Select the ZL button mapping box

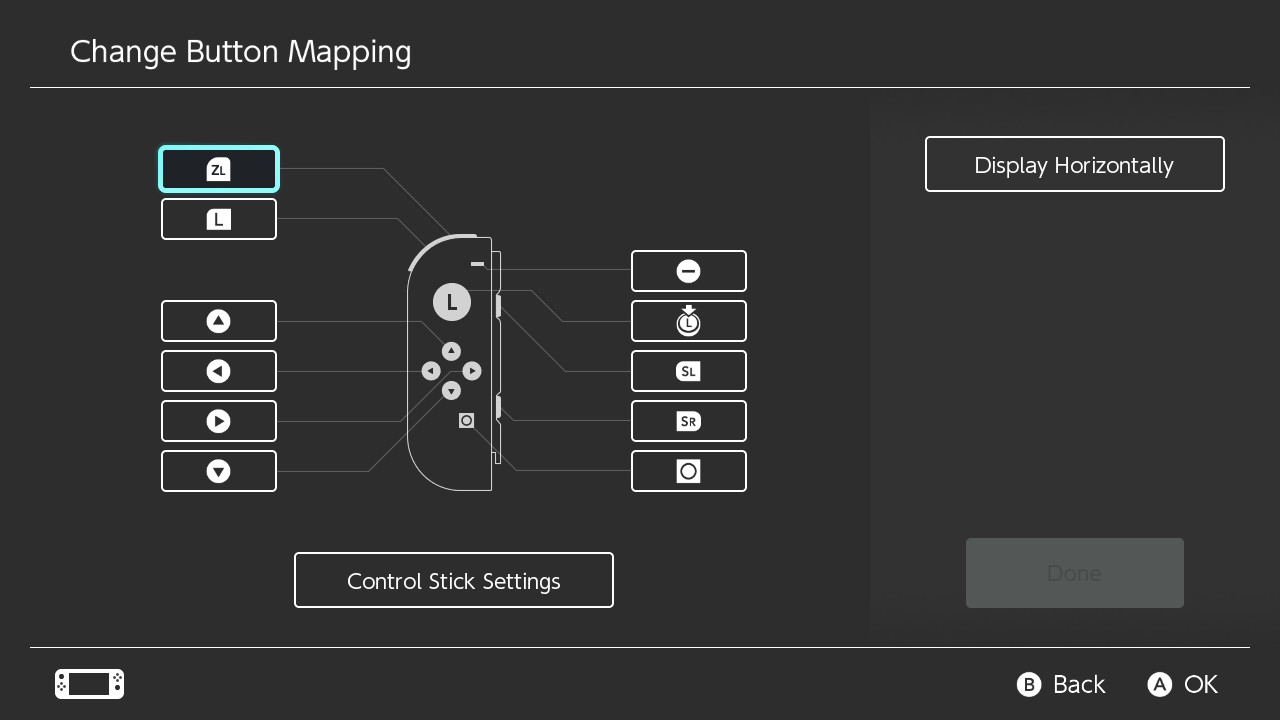tap(218, 170)
